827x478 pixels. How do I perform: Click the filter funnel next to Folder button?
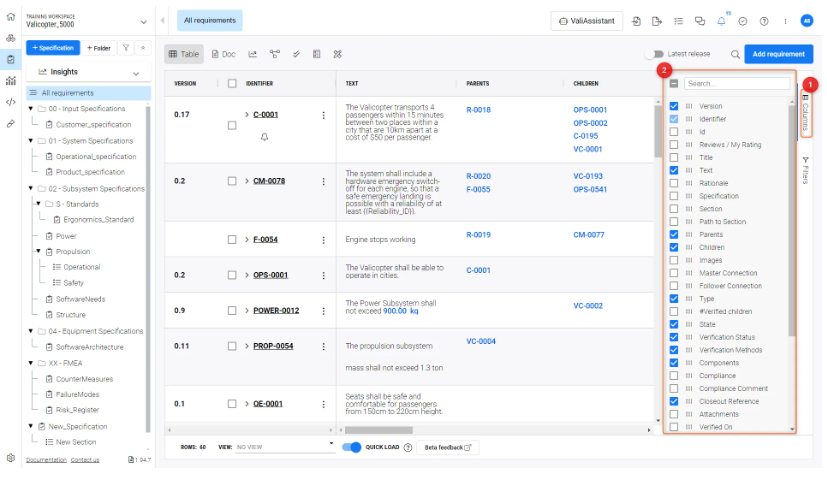coord(126,48)
